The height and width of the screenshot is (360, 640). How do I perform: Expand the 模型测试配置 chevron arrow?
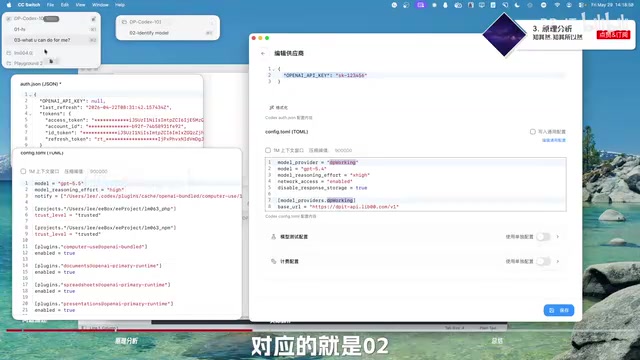tap(558, 237)
